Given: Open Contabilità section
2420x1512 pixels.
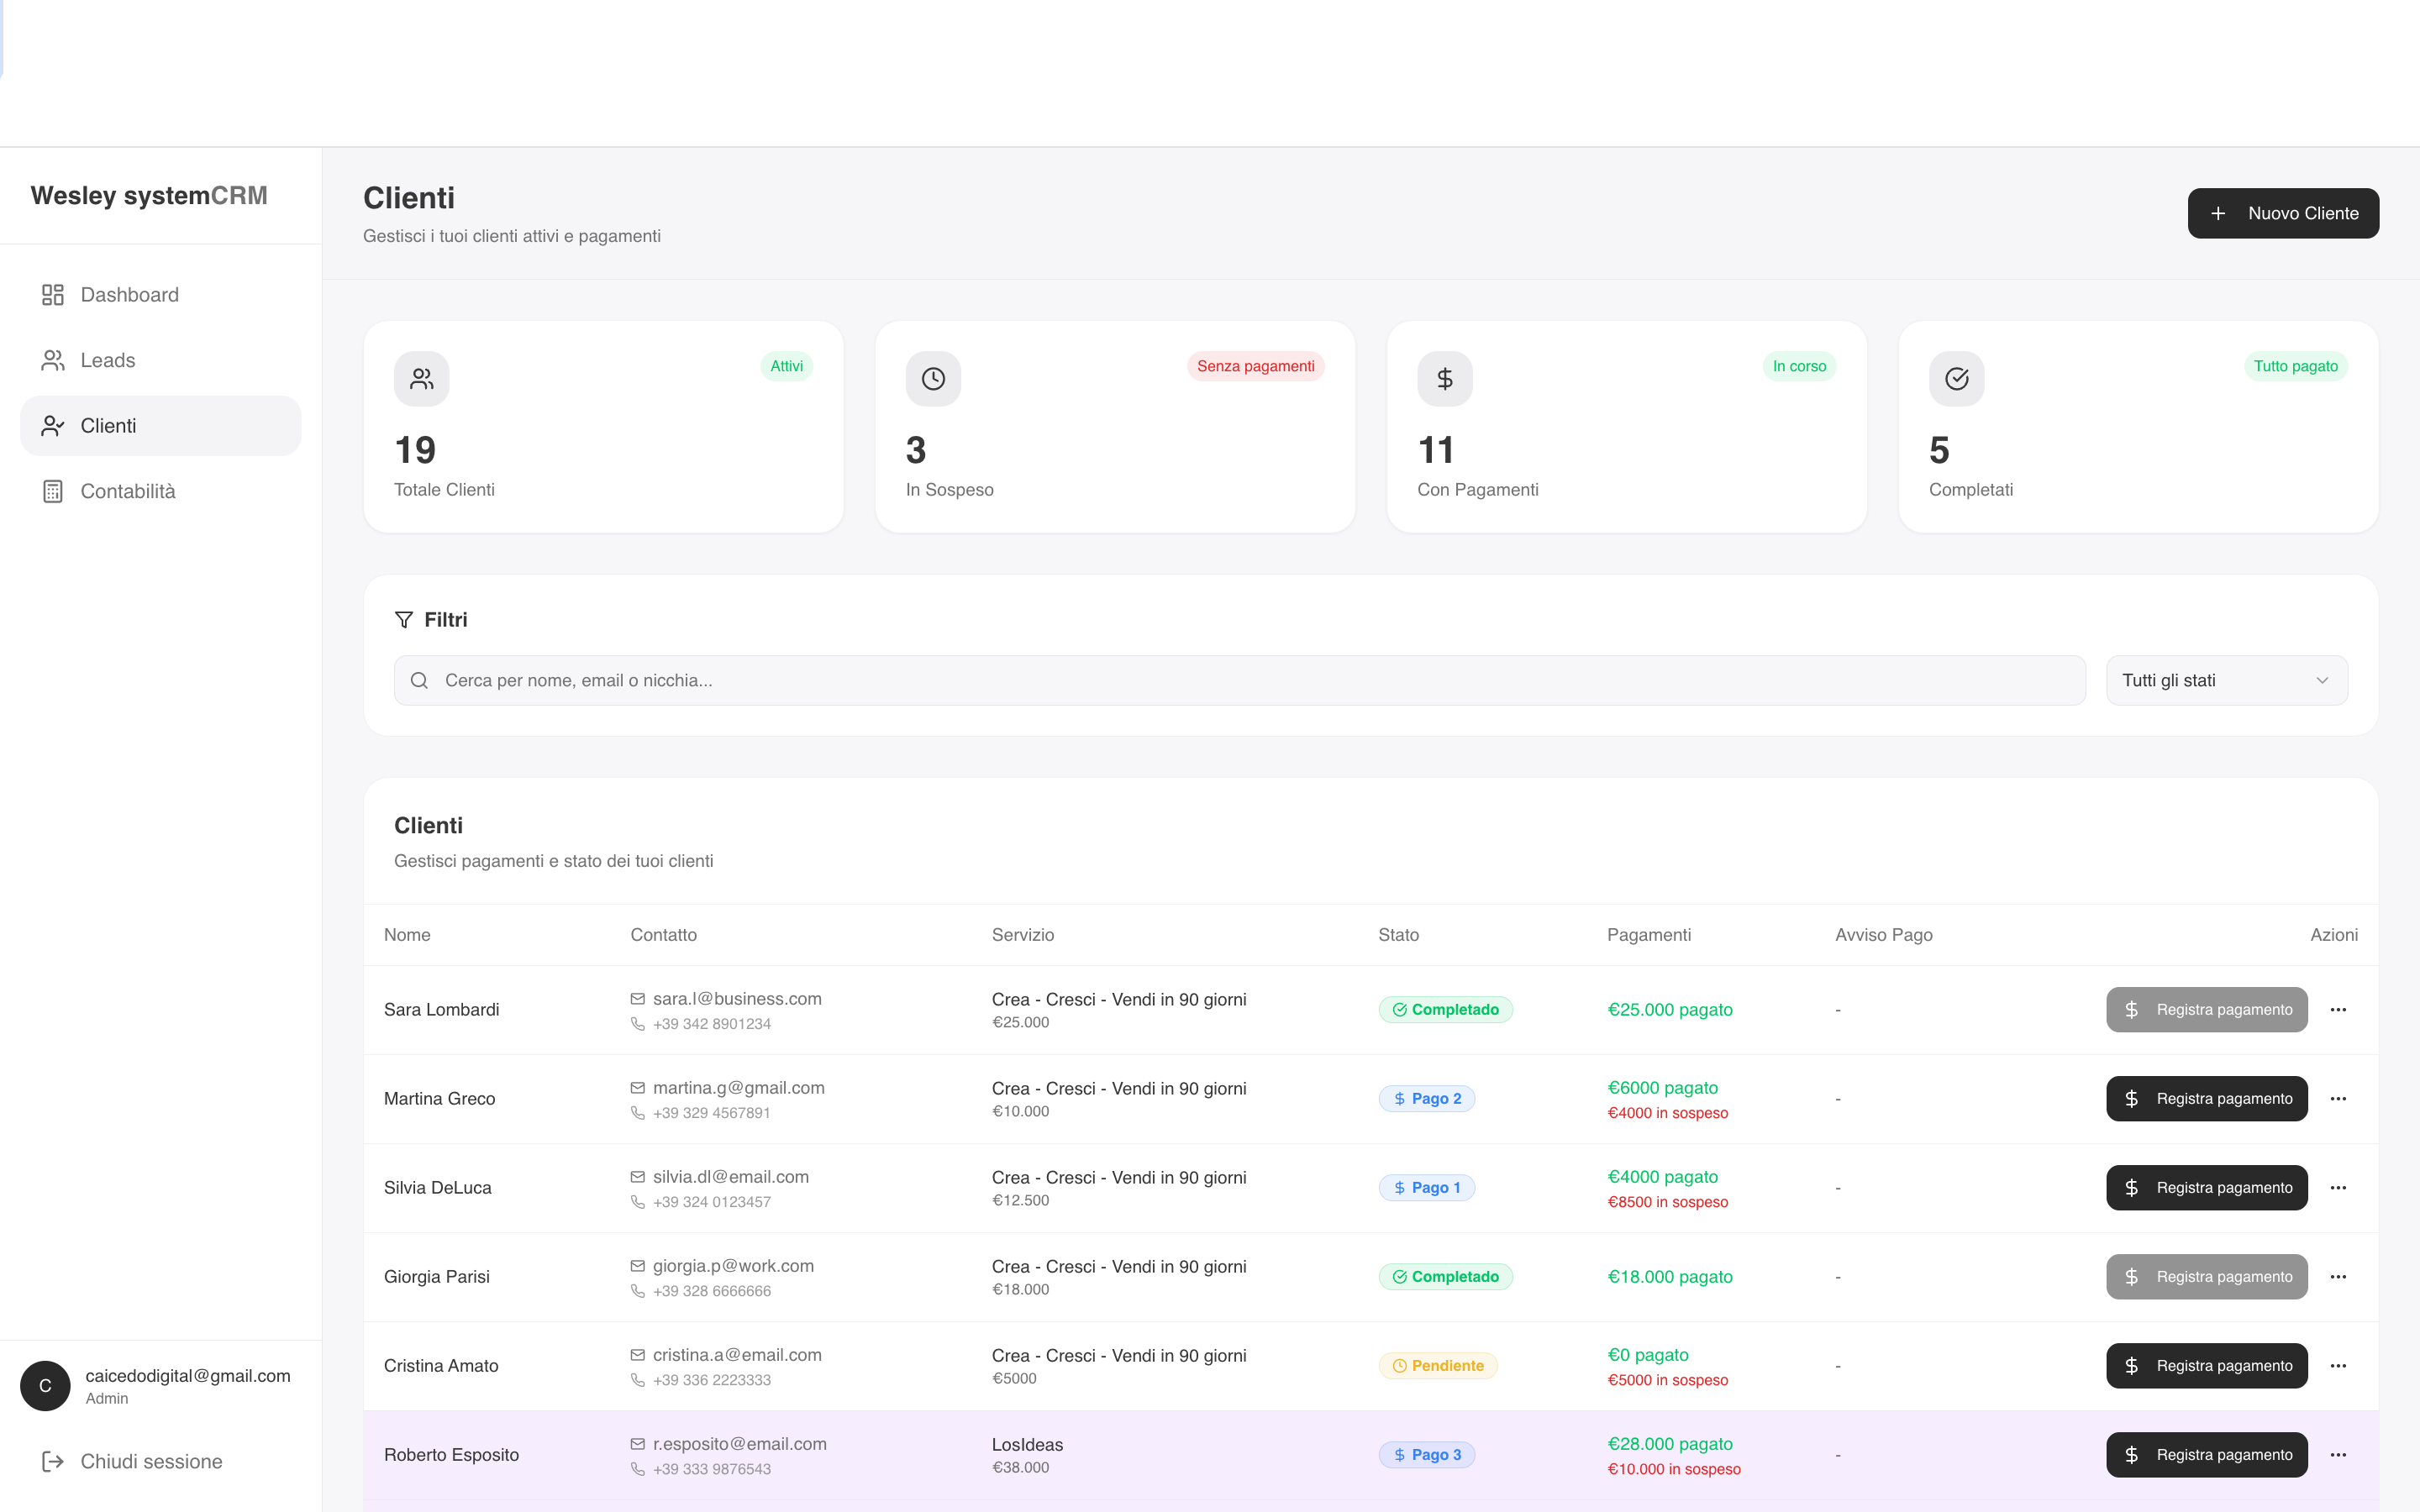Looking at the screenshot, I should pos(160,491).
